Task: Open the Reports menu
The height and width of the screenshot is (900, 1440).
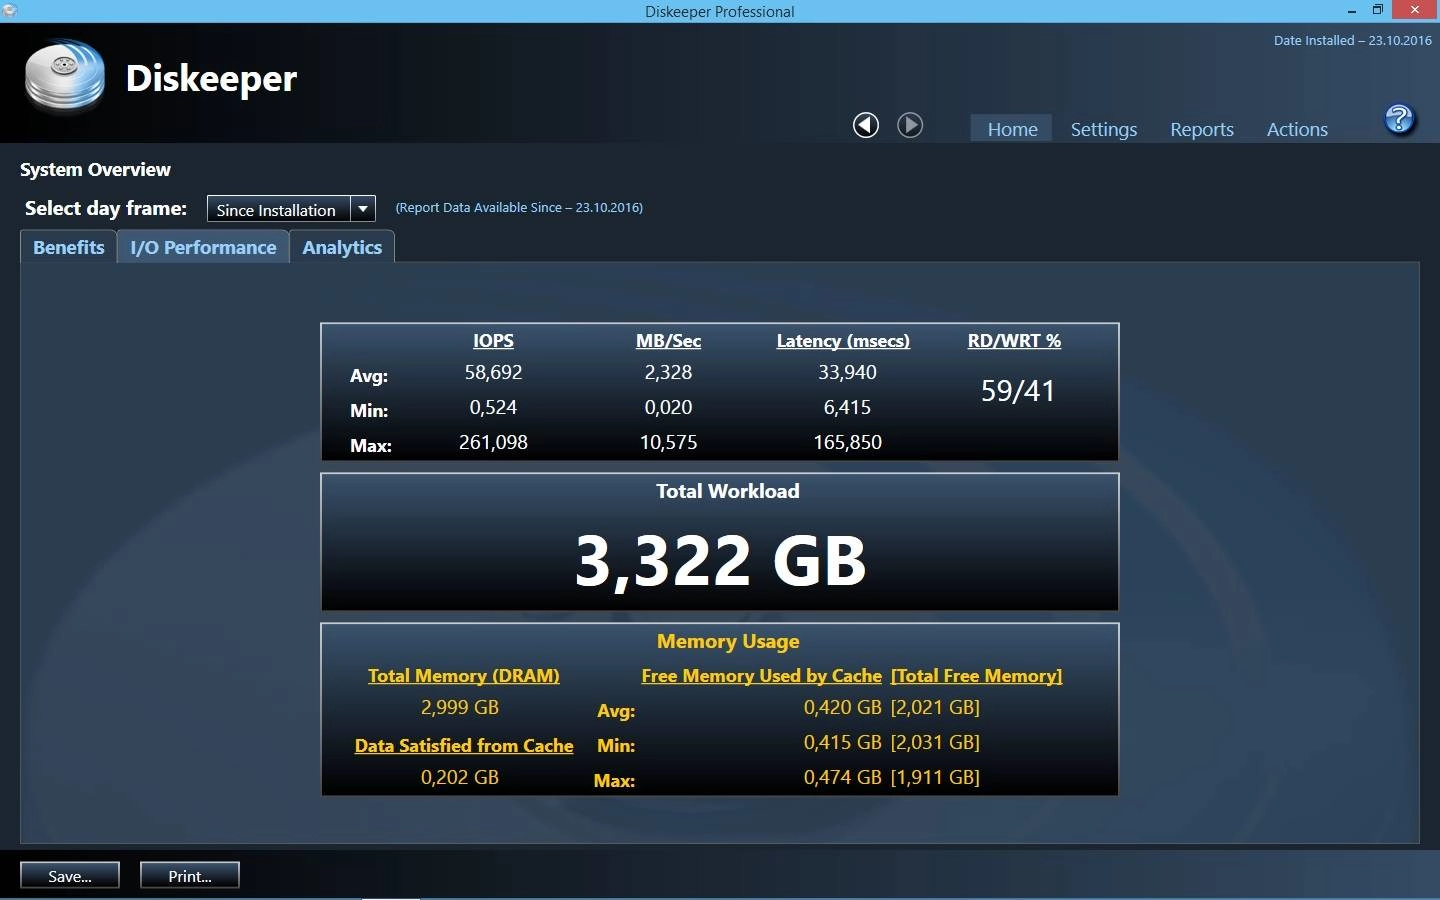Action: (1202, 129)
